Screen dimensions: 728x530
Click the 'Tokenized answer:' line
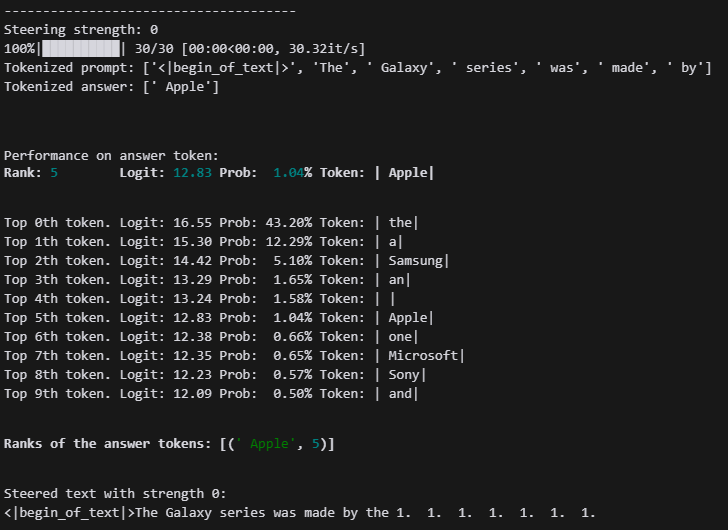coord(111,87)
